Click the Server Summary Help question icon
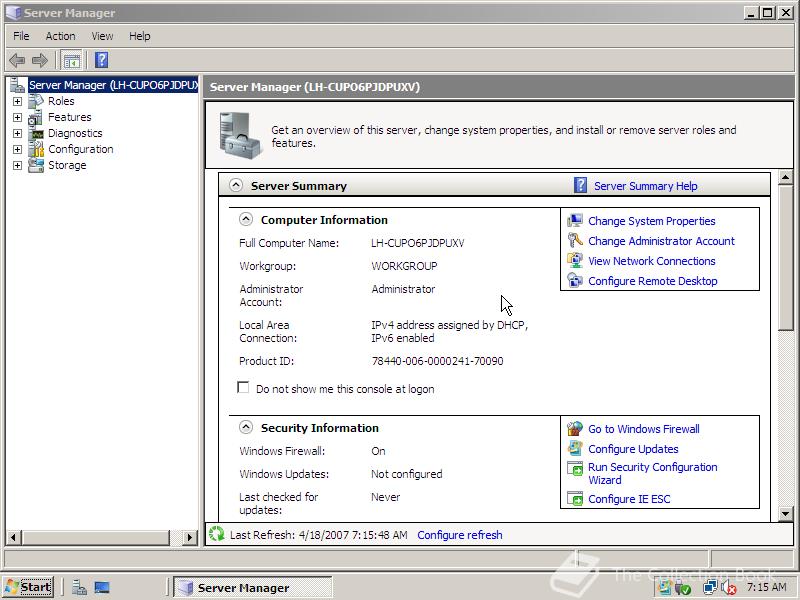 (580, 185)
